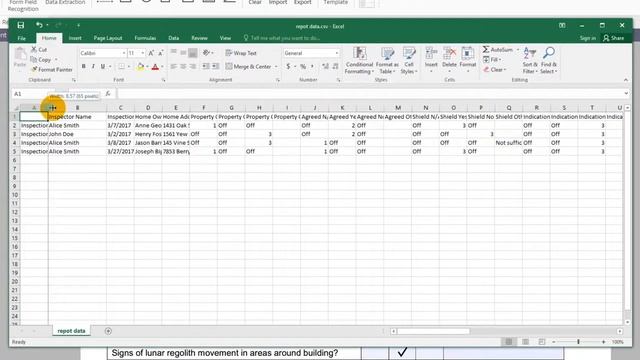Viewport: 640px width, 360px height.
Task: Open Conditional Formatting
Action: pyautogui.click(x=359, y=60)
